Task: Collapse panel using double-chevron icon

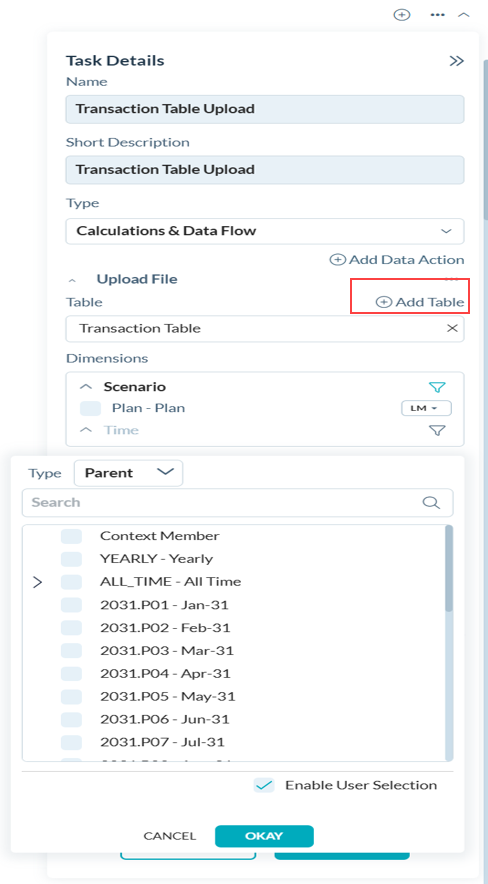Action: pyautogui.click(x=456, y=61)
